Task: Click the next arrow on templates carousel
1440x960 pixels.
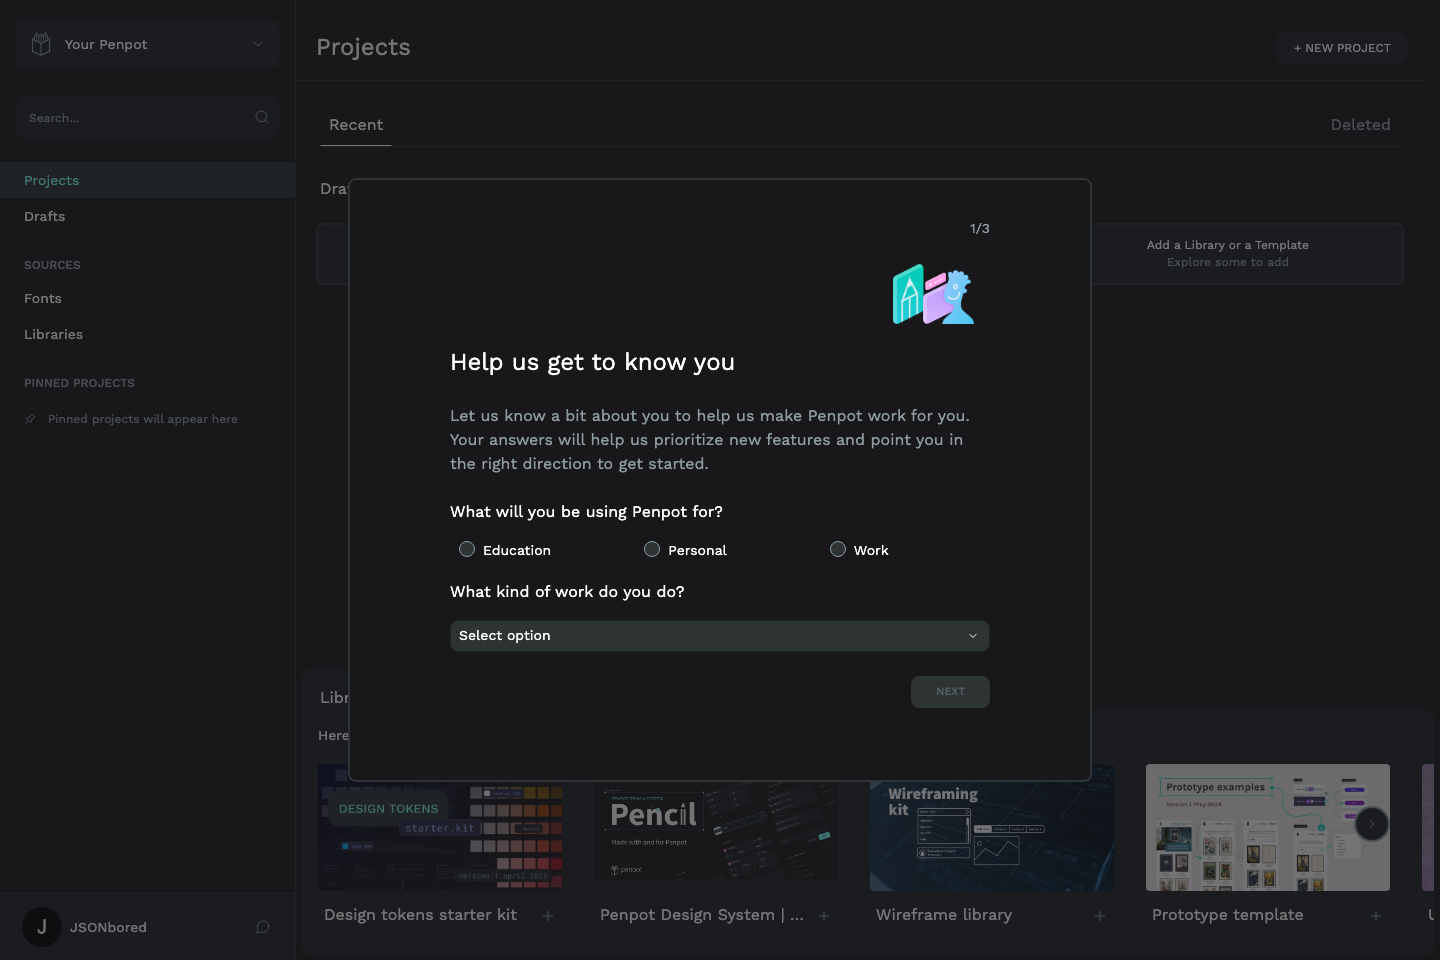Action: [x=1372, y=824]
